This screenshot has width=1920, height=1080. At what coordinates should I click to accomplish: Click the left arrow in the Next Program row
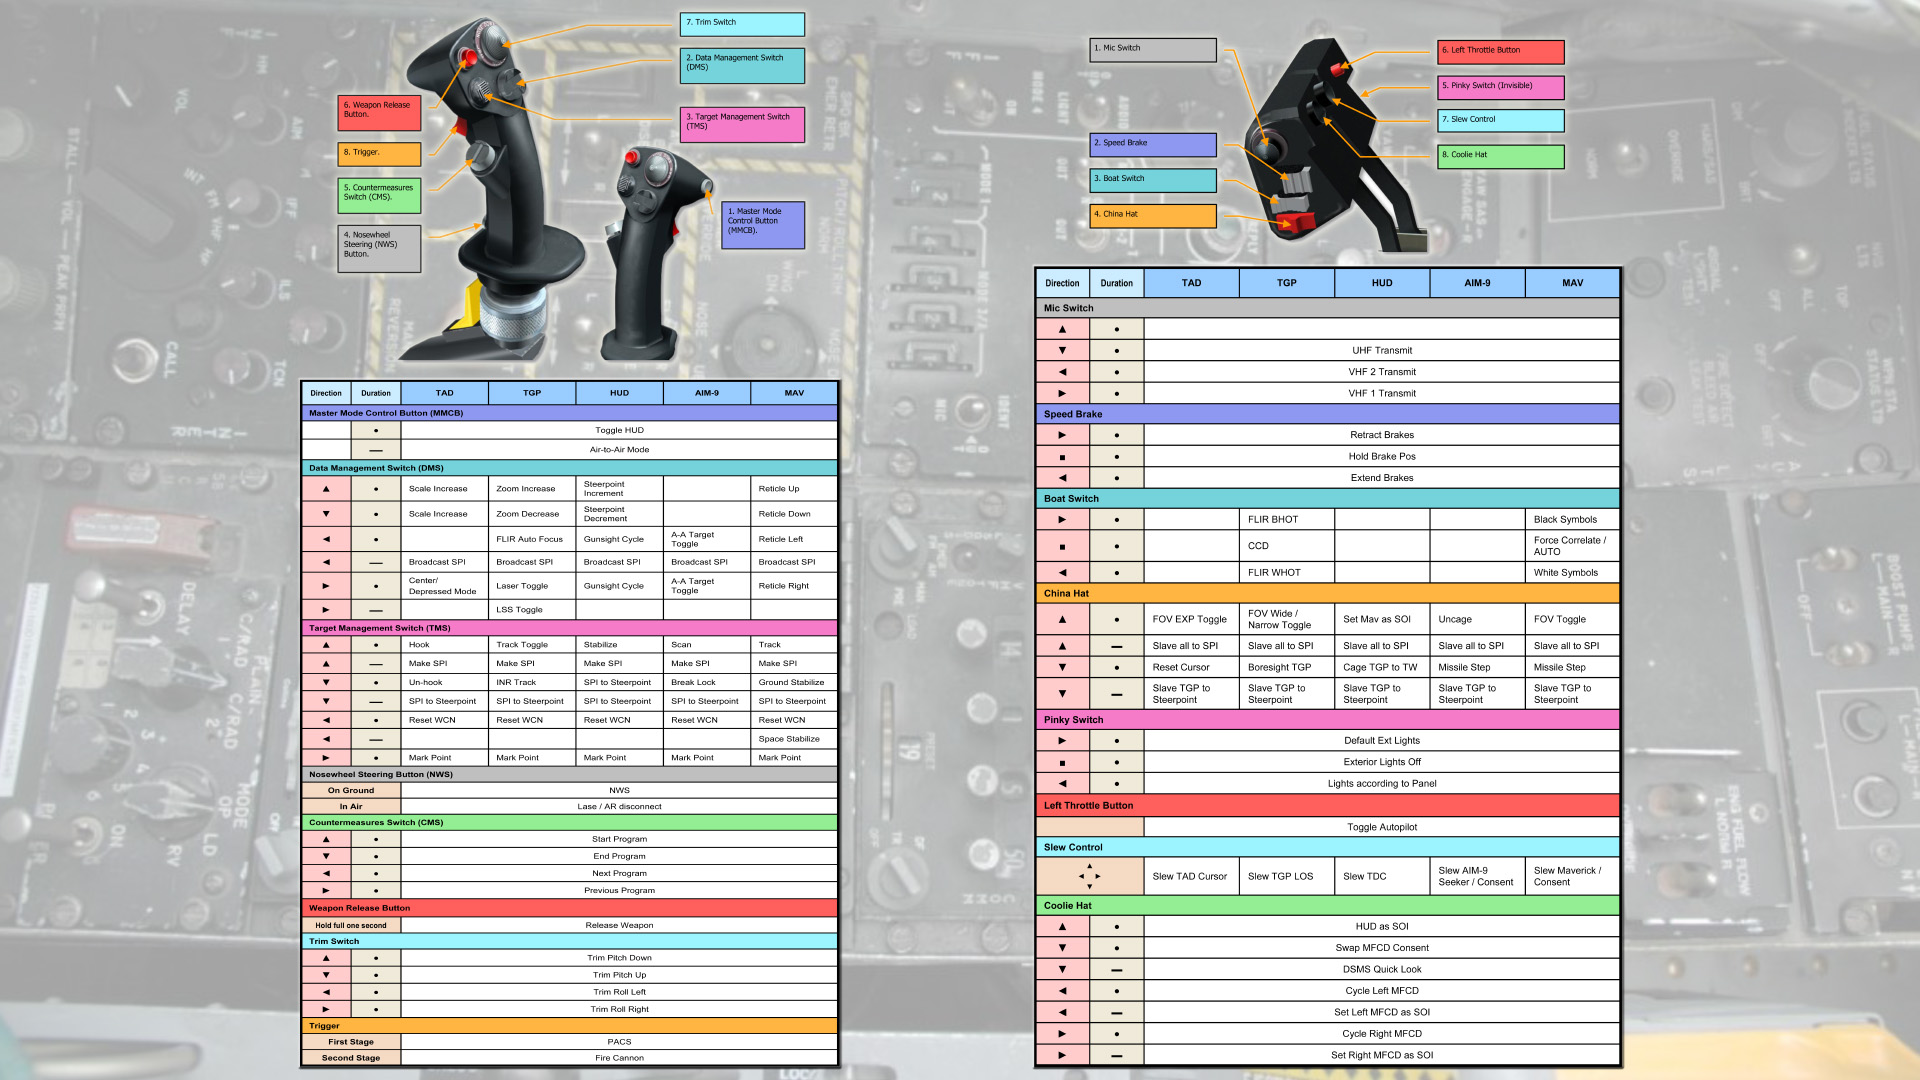click(326, 873)
